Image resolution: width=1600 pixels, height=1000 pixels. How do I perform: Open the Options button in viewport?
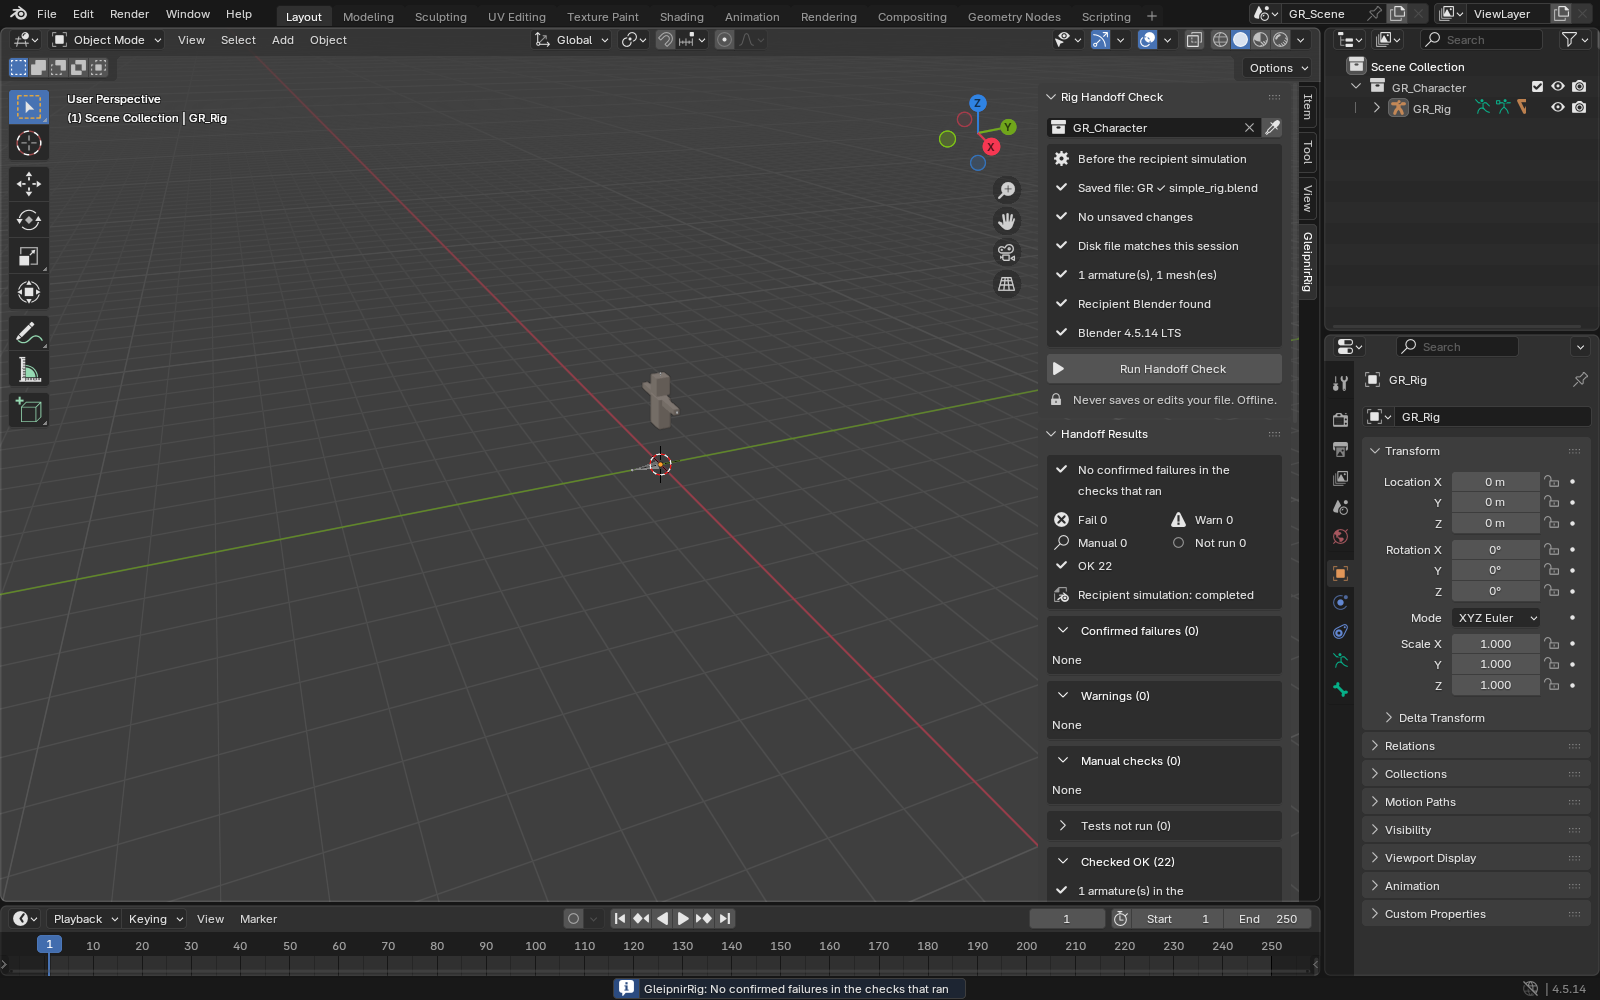pyautogui.click(x=1277, y=68)
